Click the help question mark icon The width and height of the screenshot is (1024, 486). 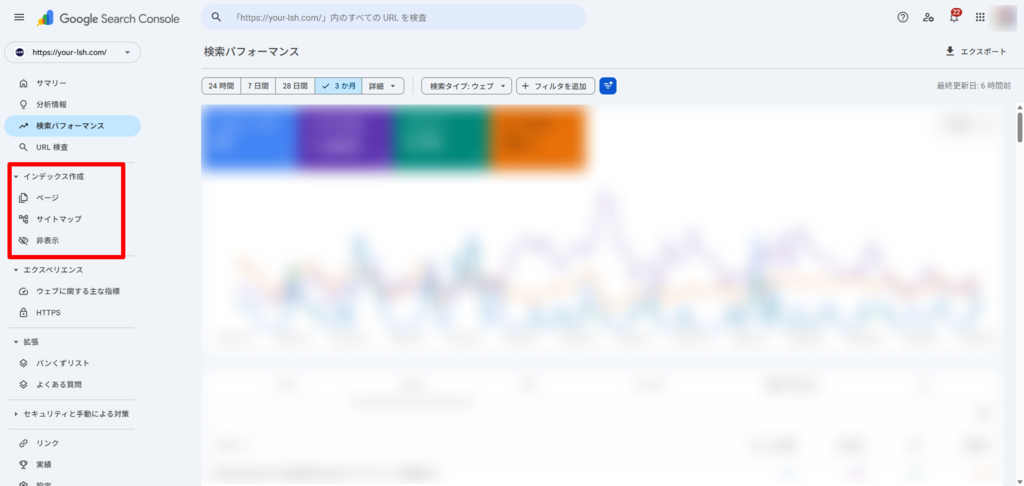(903, 17)
